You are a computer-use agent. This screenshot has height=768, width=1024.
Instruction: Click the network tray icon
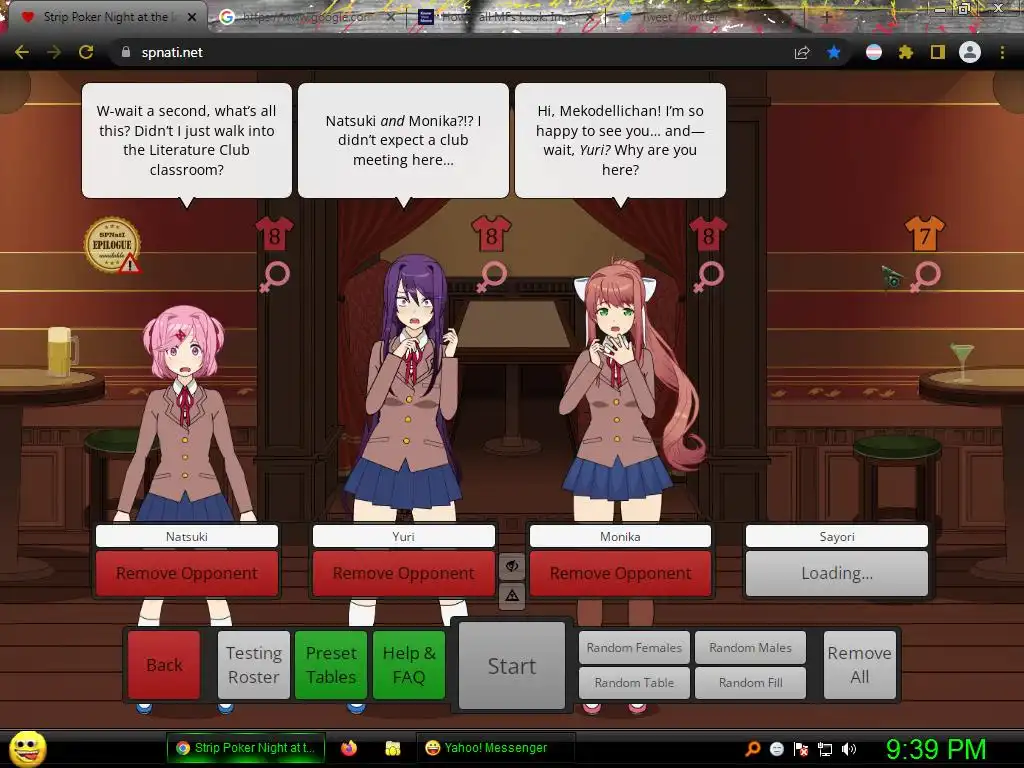point(825,748)
